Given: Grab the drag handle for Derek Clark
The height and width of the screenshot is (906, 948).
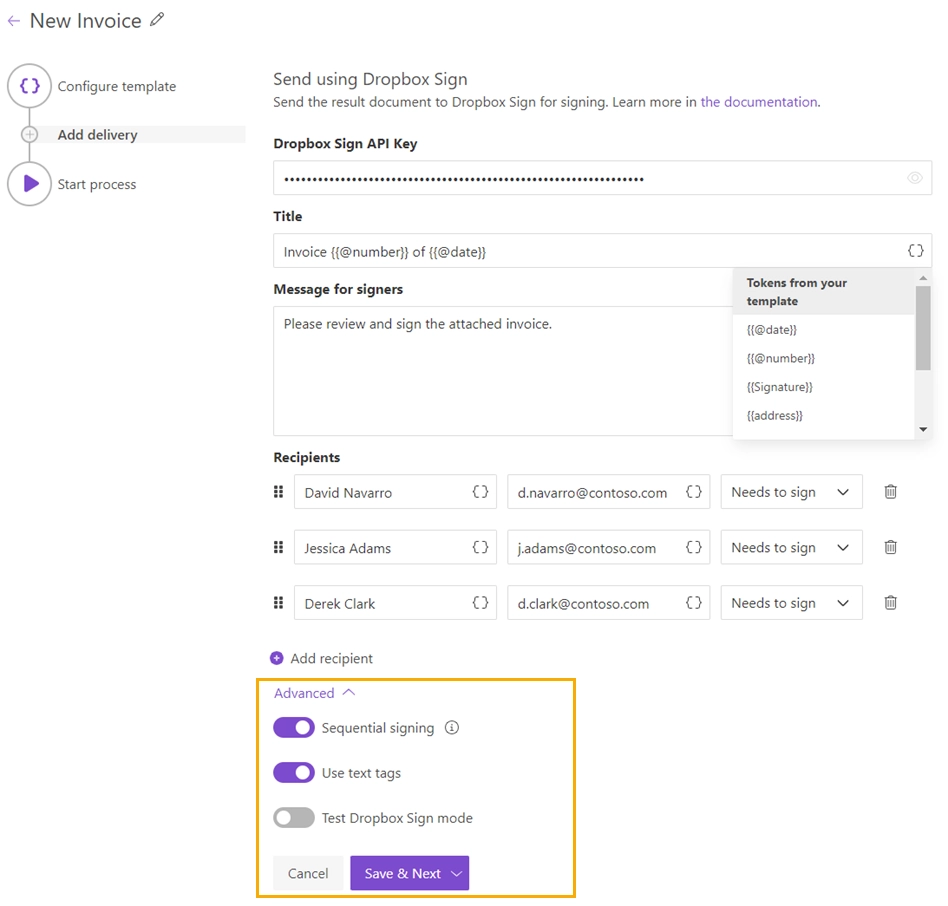Looking at the screenshot, I should click(x=278, y=603).
